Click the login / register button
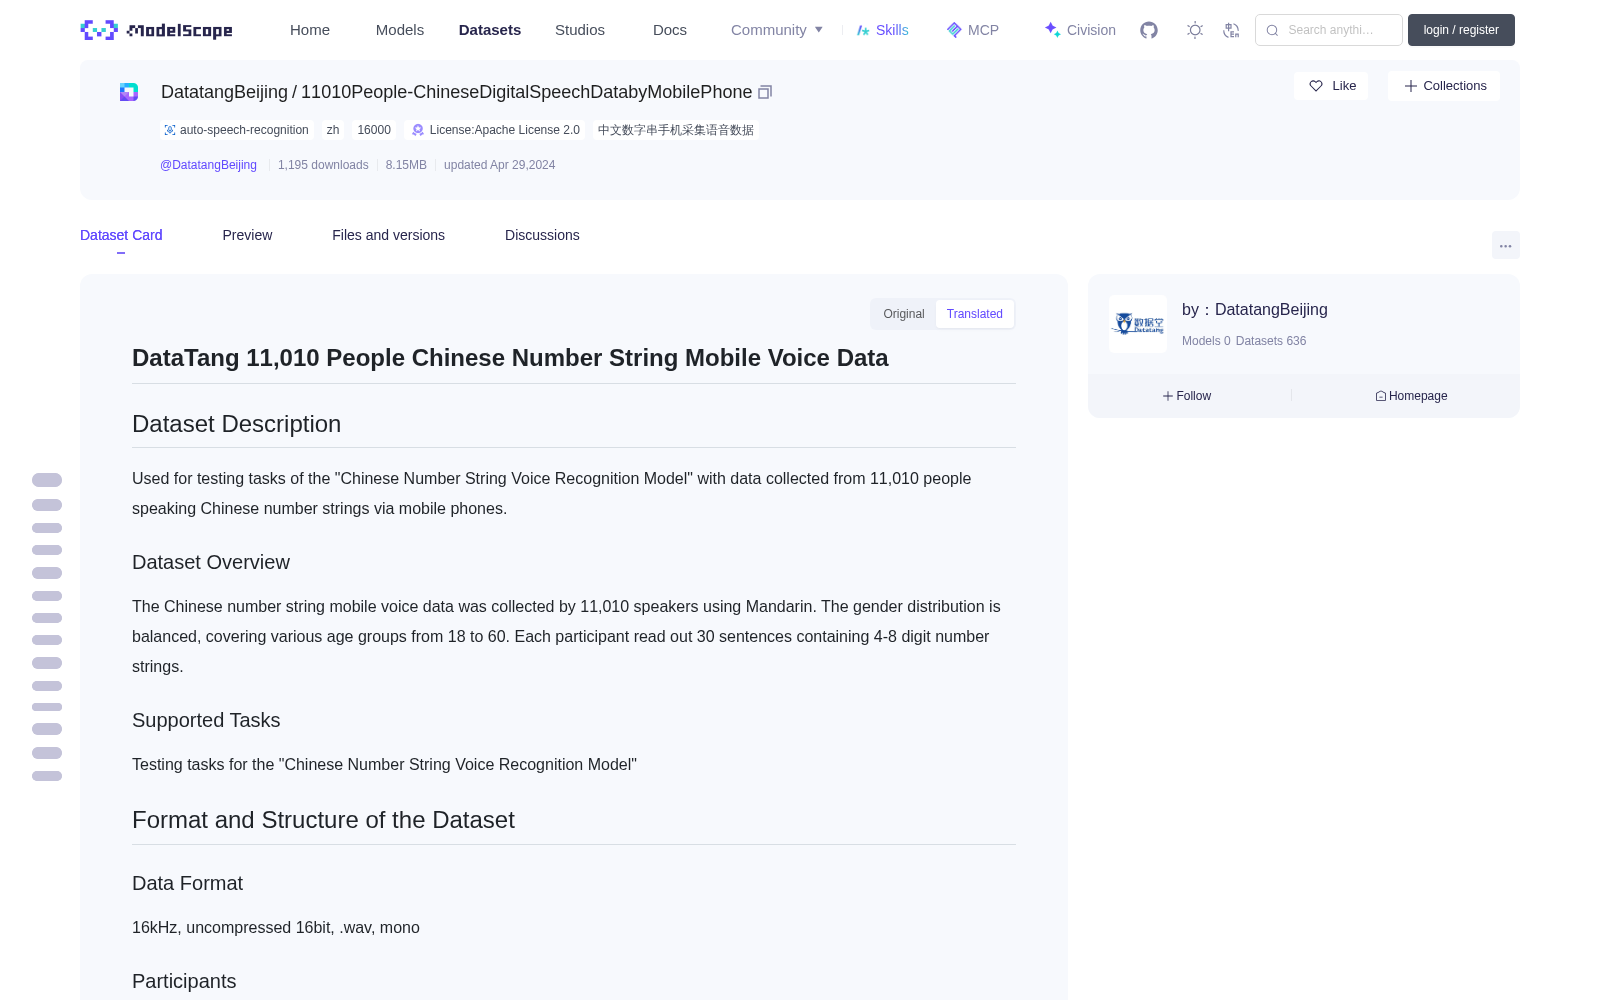 point(1461,30)
